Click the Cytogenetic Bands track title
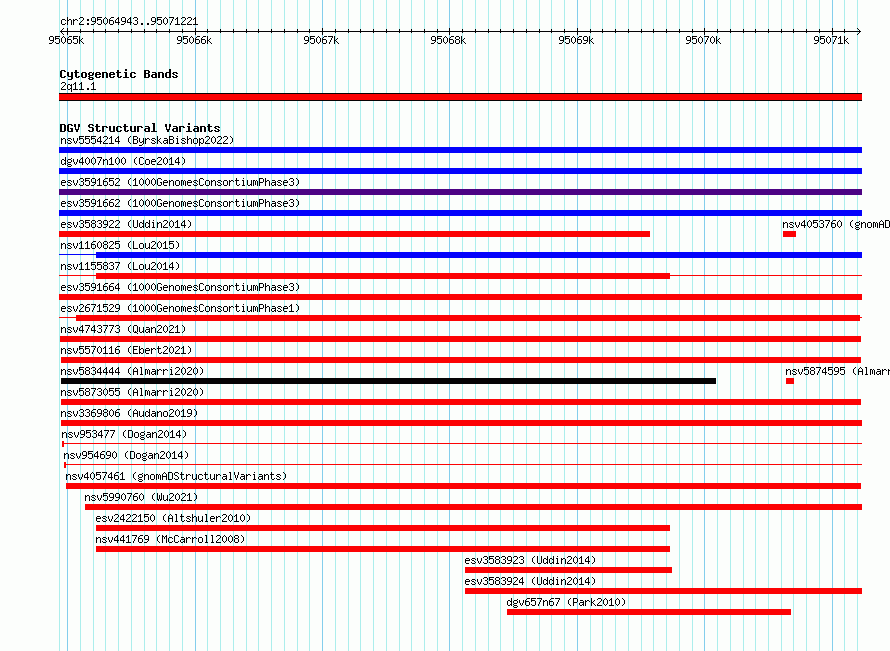 pyautogui.click(x=119, y=74)
